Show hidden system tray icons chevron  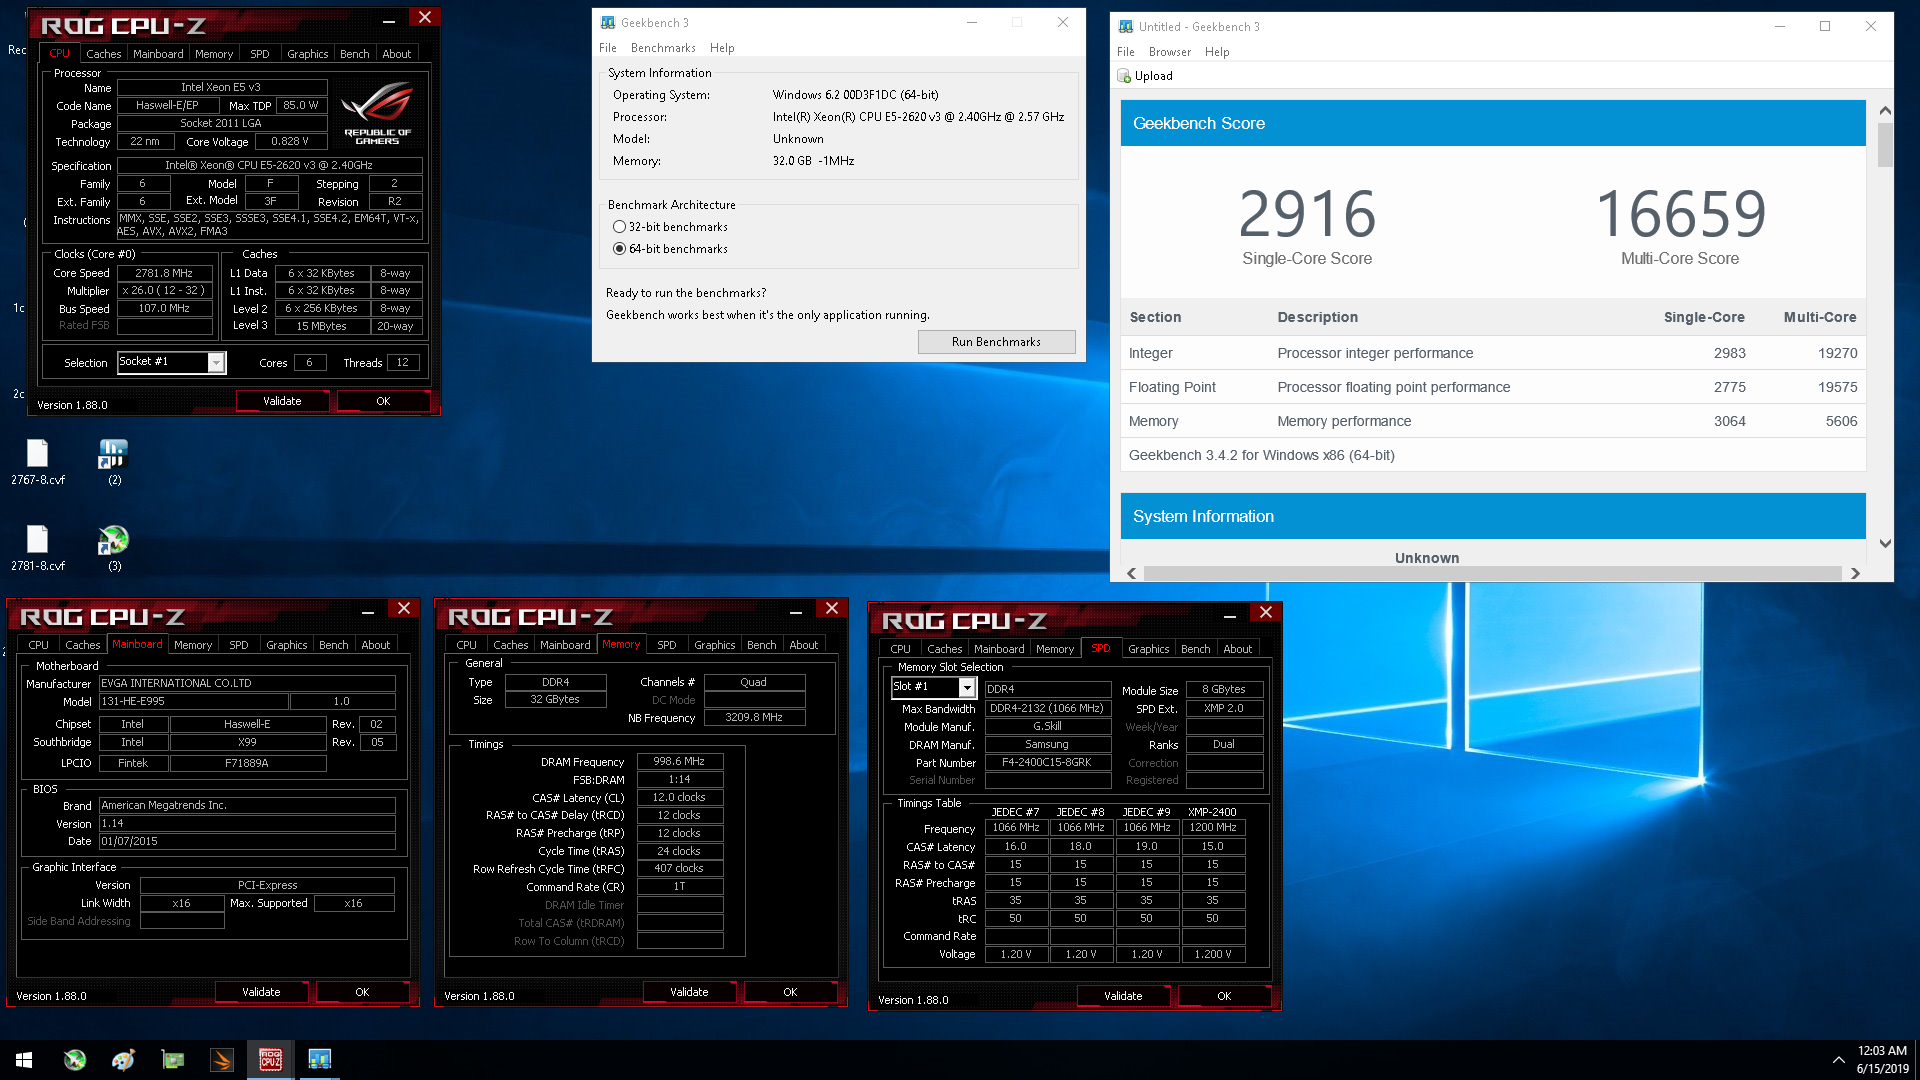[1838, 1060]
